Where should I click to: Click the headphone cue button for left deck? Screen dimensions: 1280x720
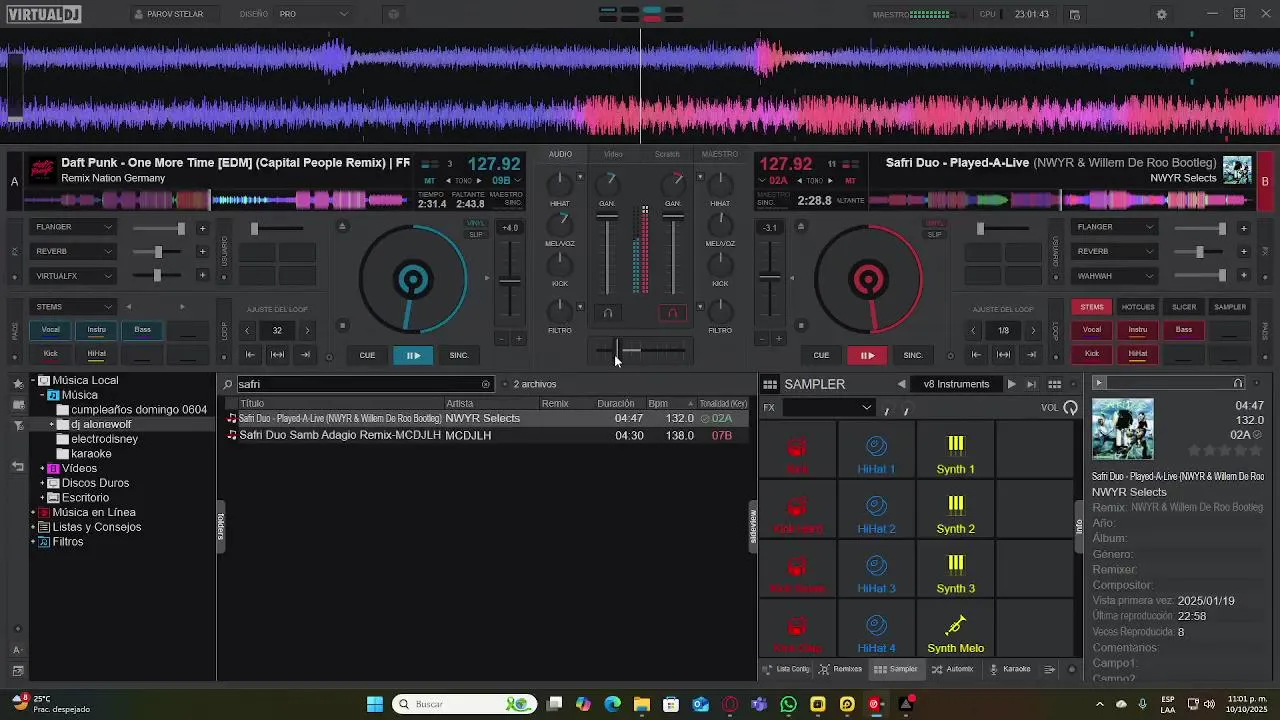(607, 313)
